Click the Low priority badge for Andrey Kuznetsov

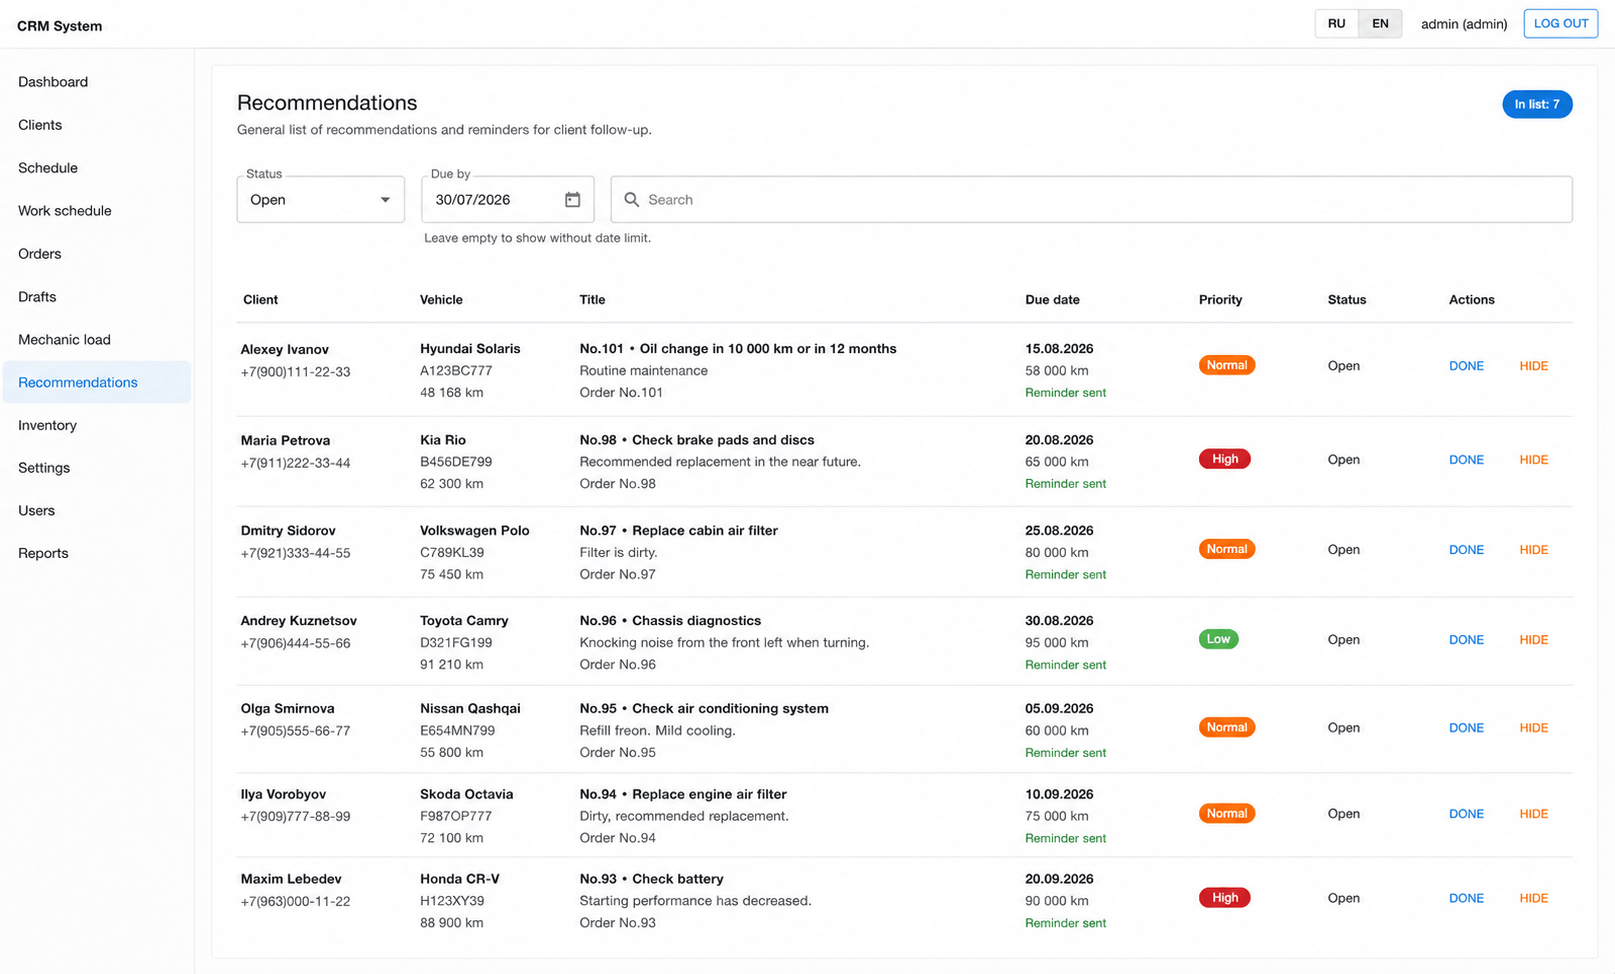pyautogui.click(x=1219, y=639)
